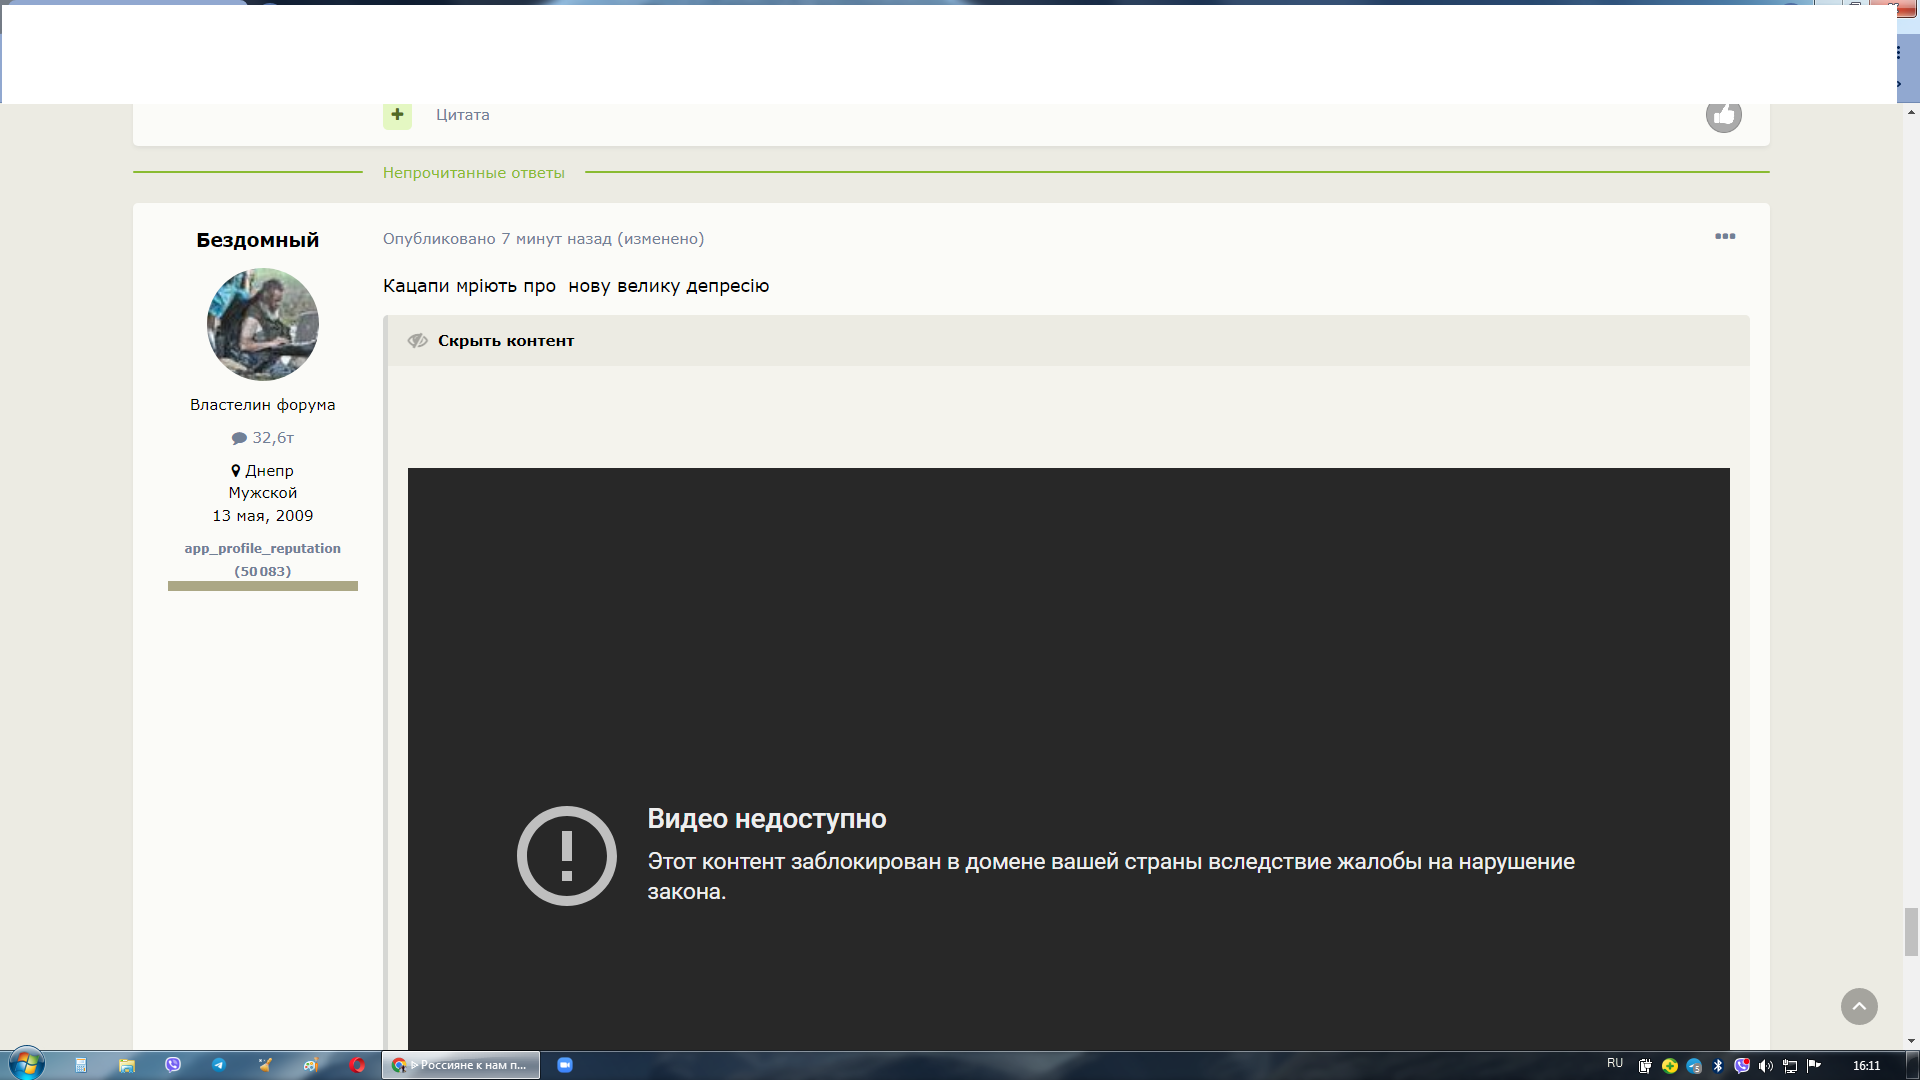Launch Telegram from the taskbar
The image size is (1920, 1080).
pos(218,1065)
